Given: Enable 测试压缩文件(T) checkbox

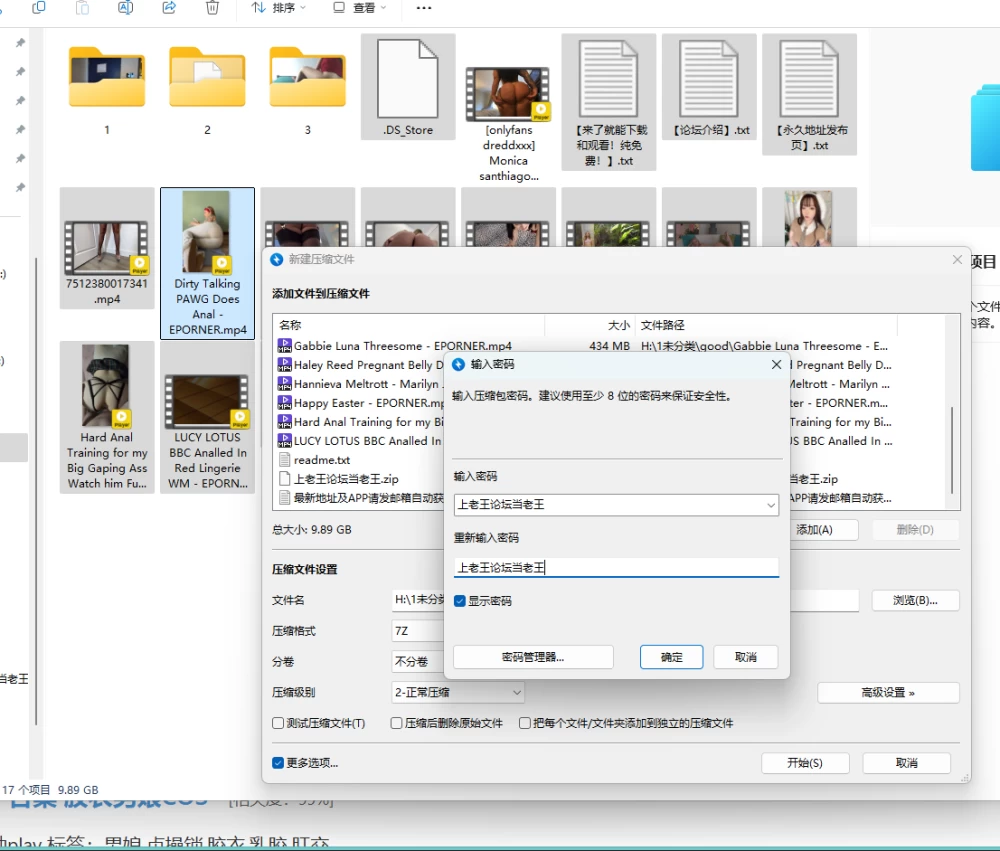Looking at the screenshot, I should point(278,723).
